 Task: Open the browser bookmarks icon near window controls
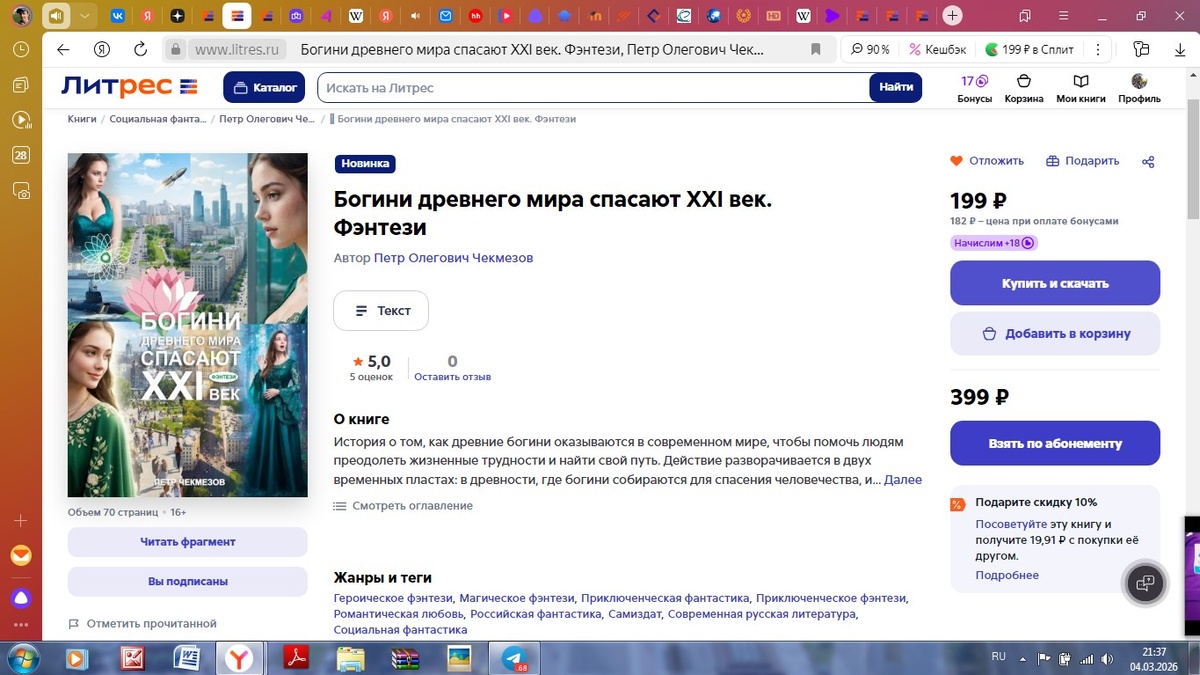(1025, 16)
